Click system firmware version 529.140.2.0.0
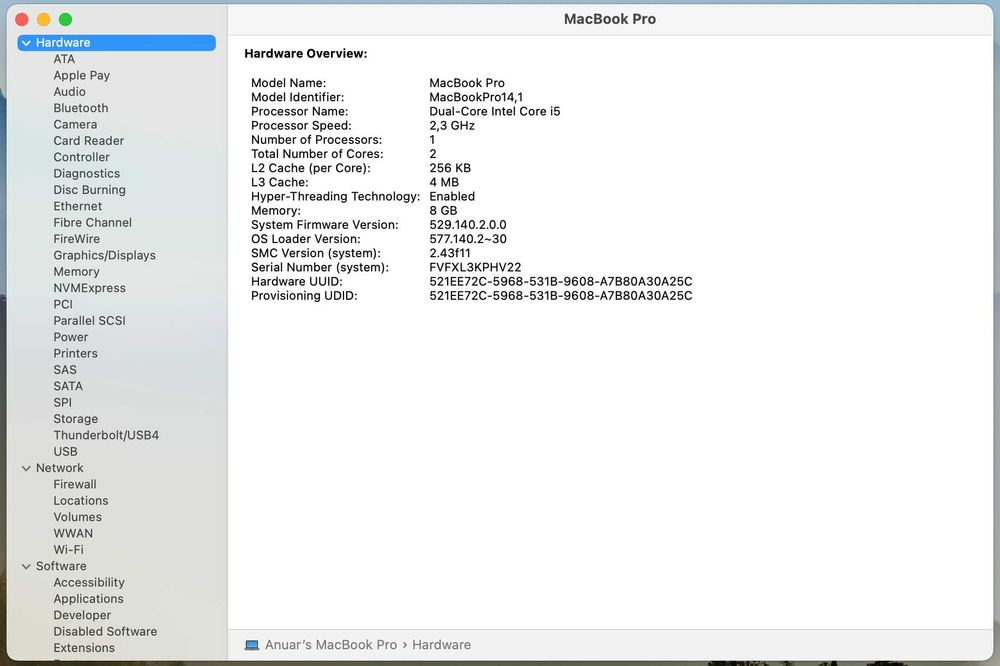 pos(467,225)
